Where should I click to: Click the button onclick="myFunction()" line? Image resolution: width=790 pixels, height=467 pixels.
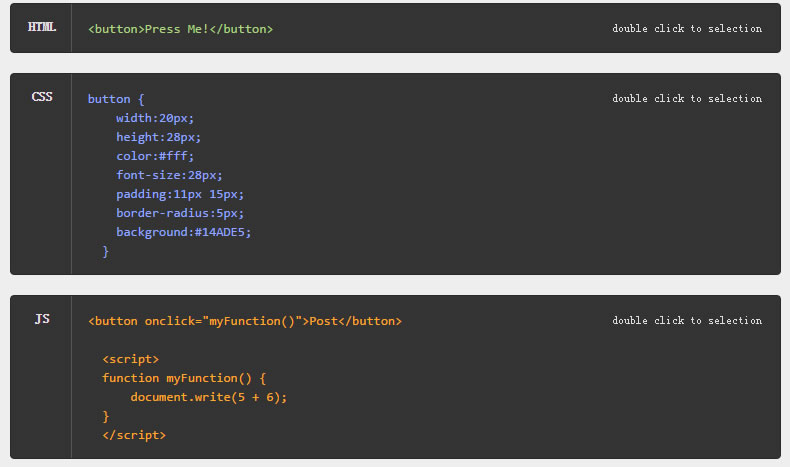[x=245, y=321]
